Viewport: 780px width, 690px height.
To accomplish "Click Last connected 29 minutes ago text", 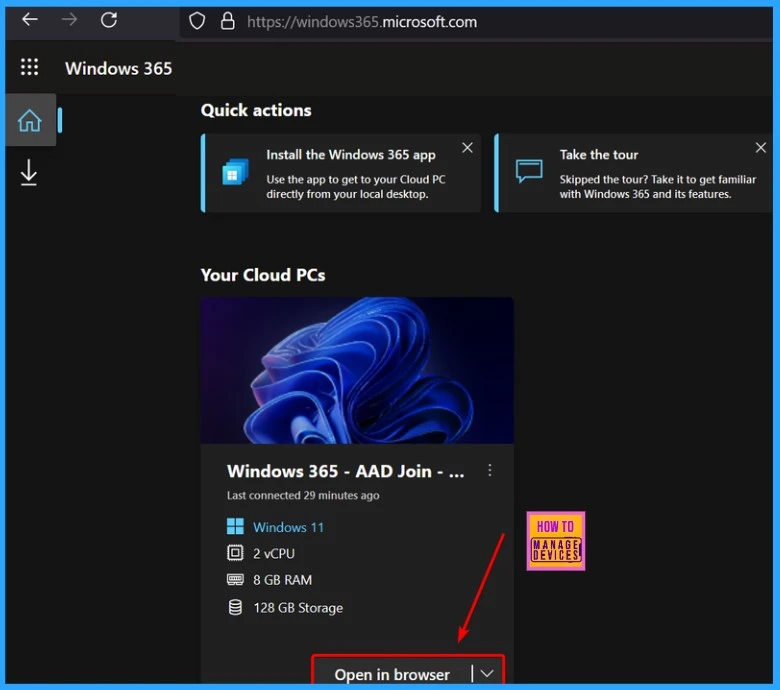I will point(303,495).
